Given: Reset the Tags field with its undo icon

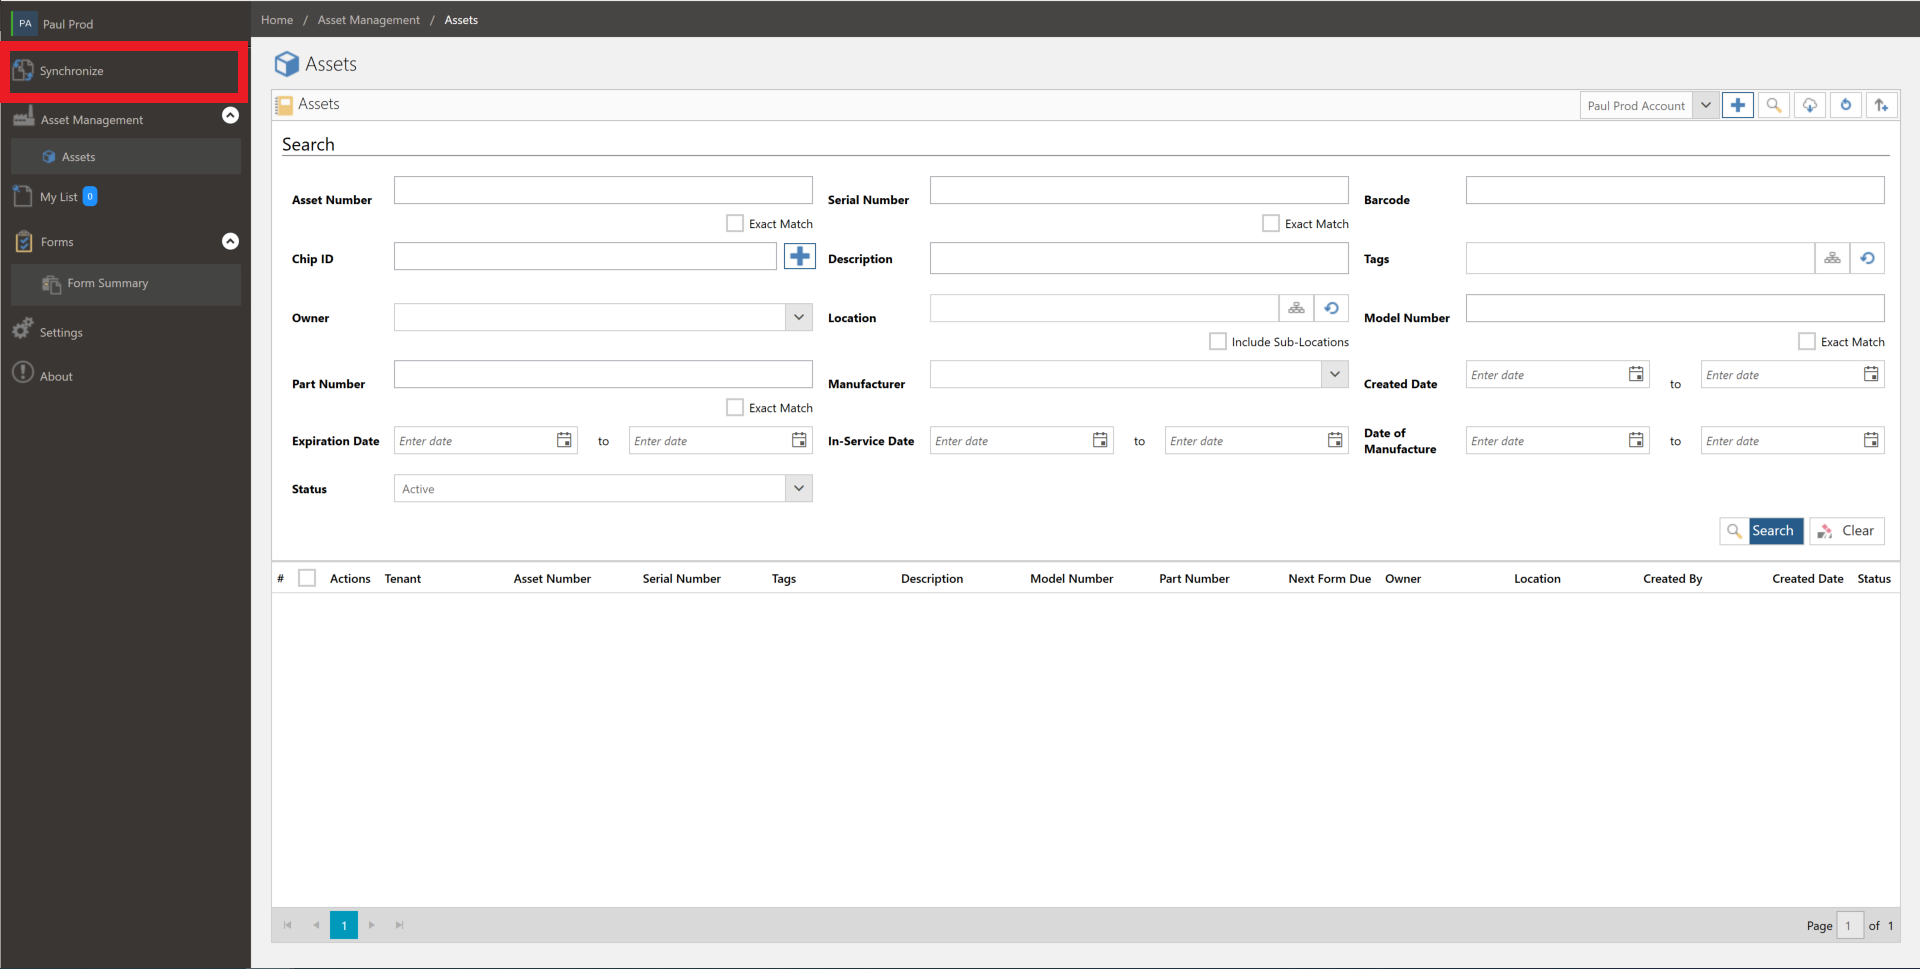Looking at the screenshot, I should point(1868,258).
